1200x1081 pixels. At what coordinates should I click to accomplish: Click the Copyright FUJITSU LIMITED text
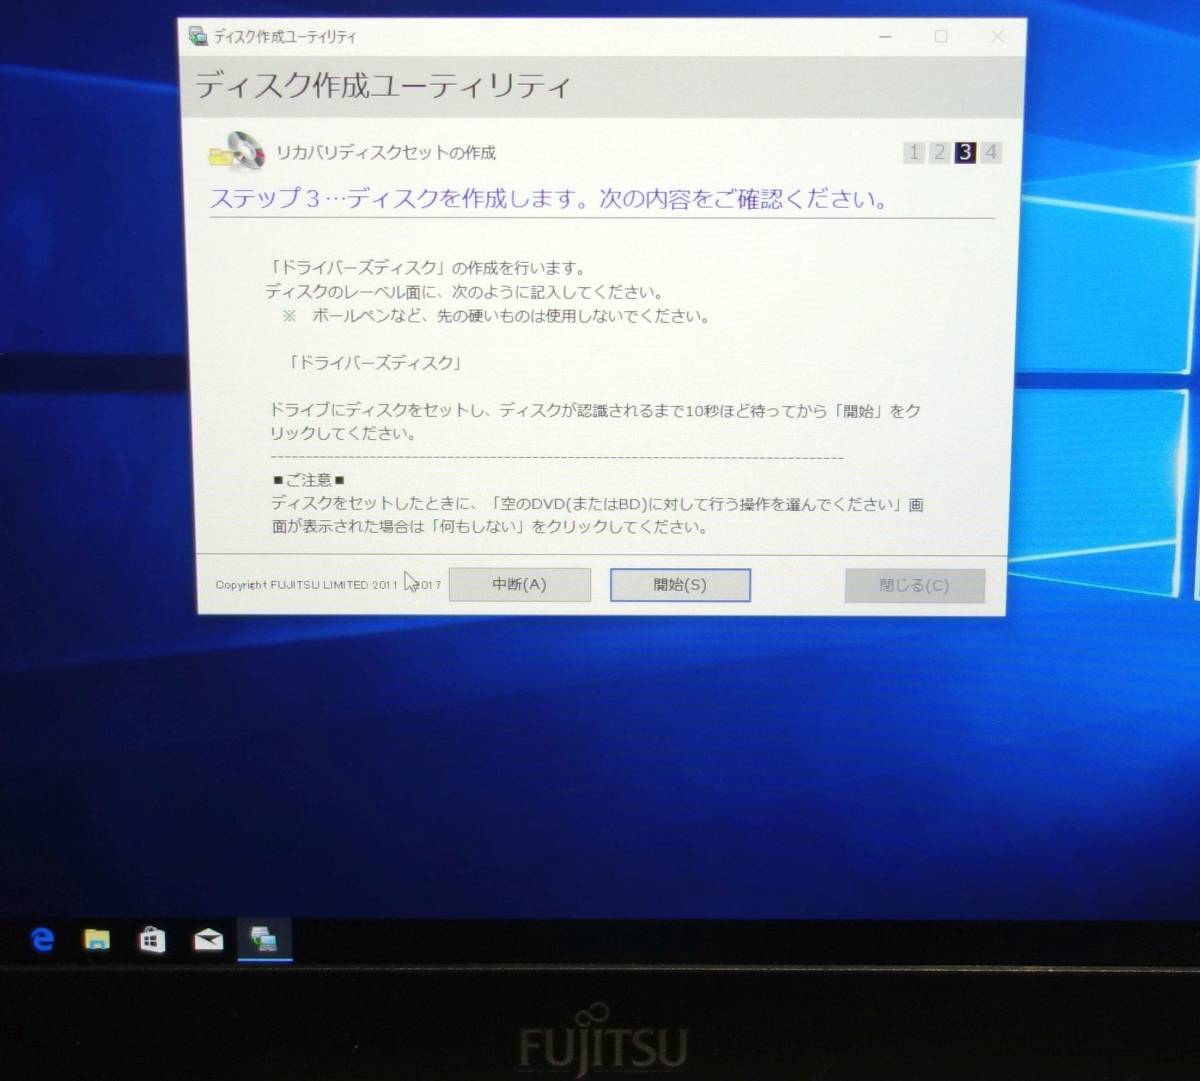tap(328, 585)
